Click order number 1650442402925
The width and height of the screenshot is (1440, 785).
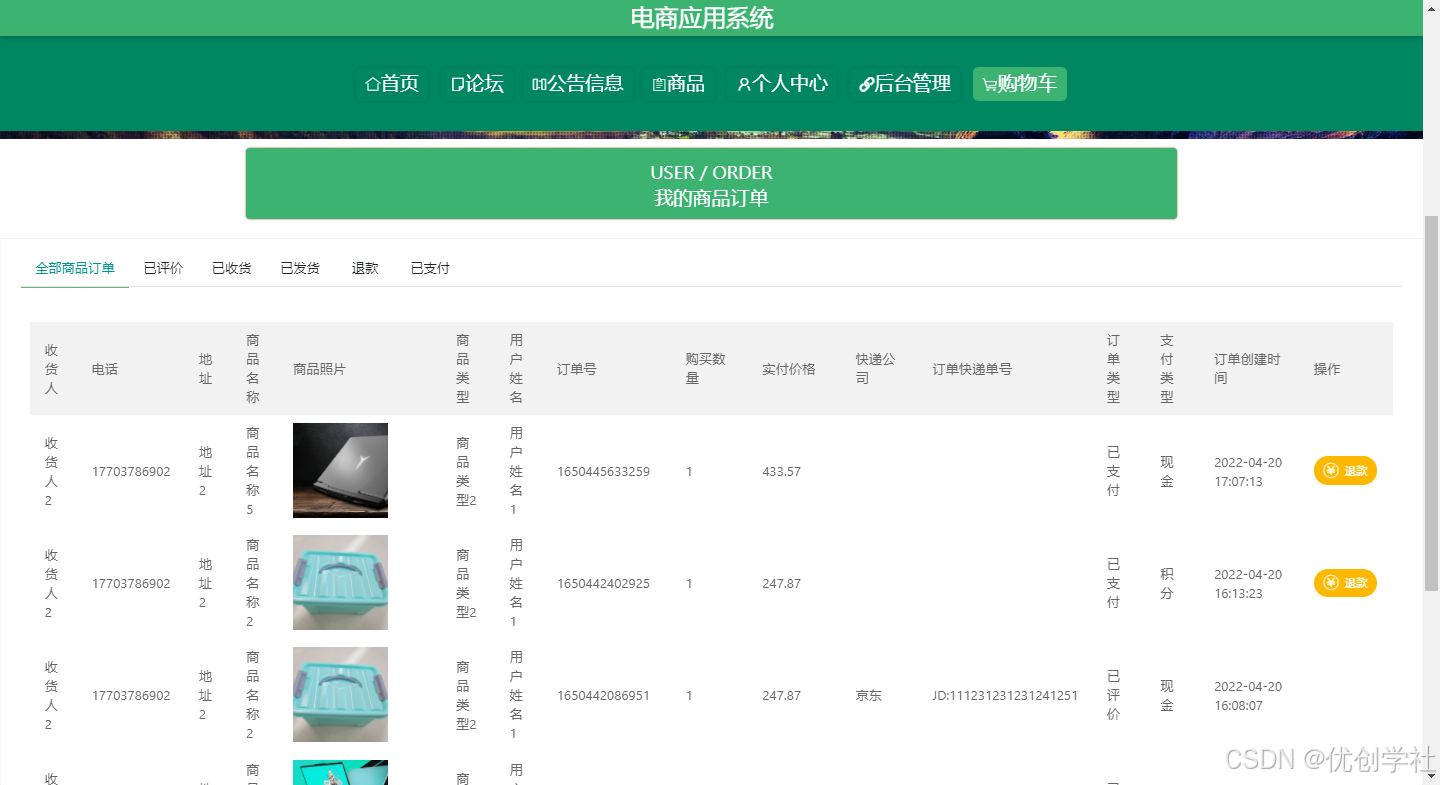click(x=604, y=584)
